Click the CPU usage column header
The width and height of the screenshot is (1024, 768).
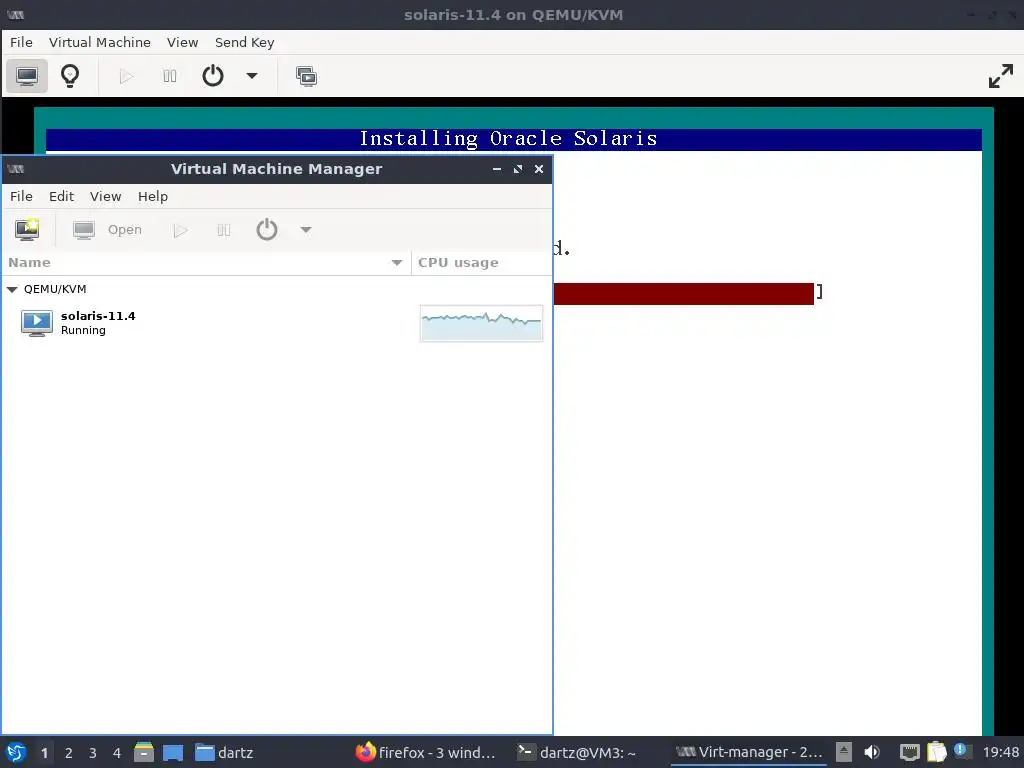pyautogui.click(x=482, y=263)
